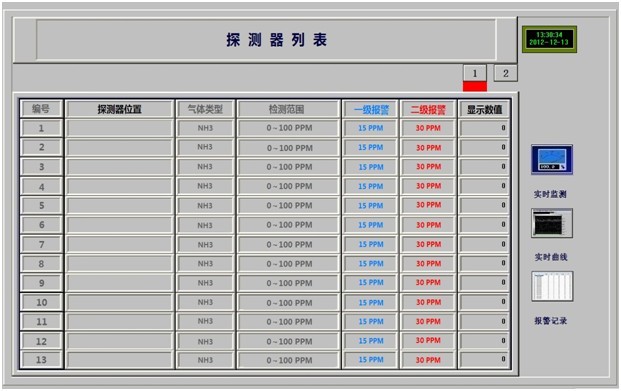The height and width of the screenshot is (391, 621).
Task: Switch to page 2 tab
Action: [x=505, y=73]
